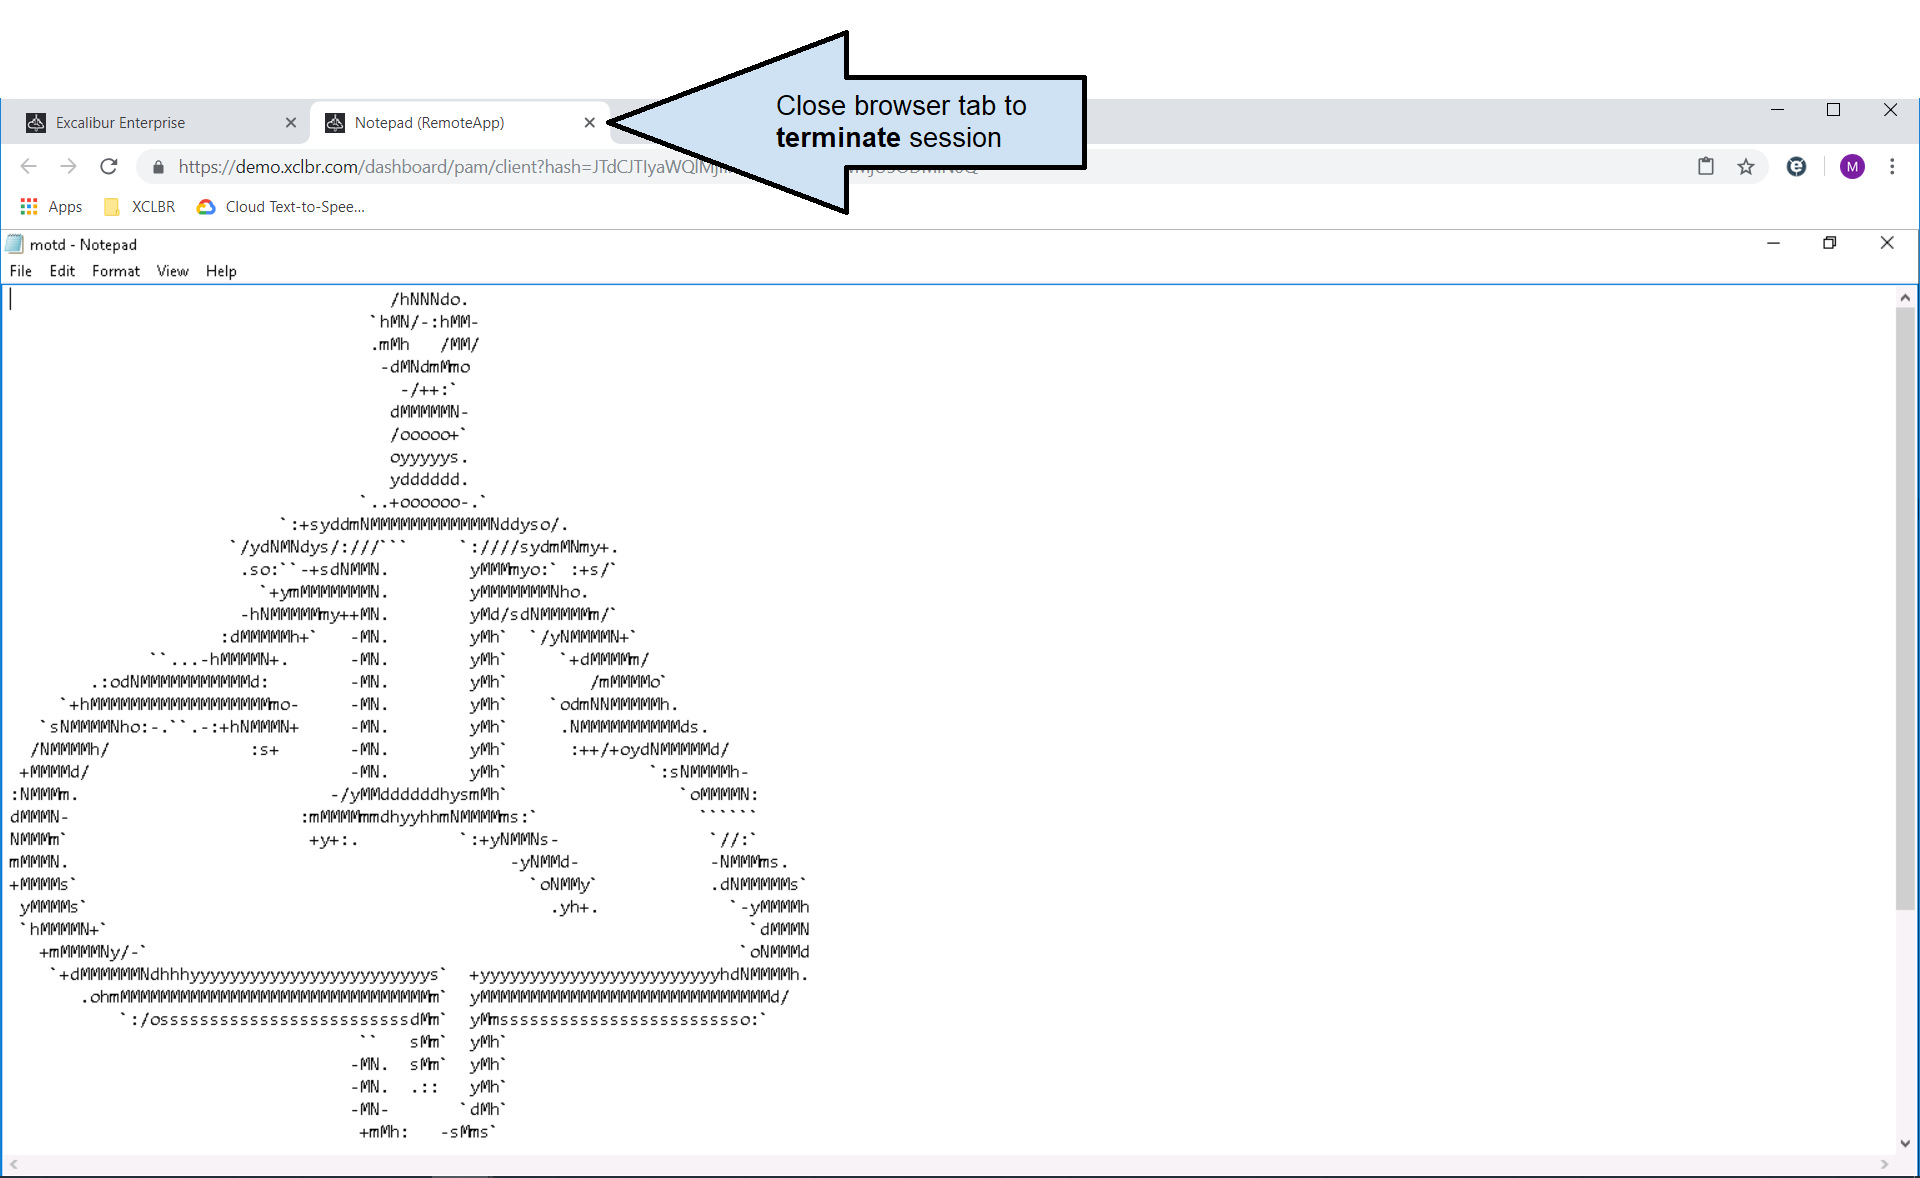Click the browser forward arrow
1920x1178 pixels.
coord(68,166)
